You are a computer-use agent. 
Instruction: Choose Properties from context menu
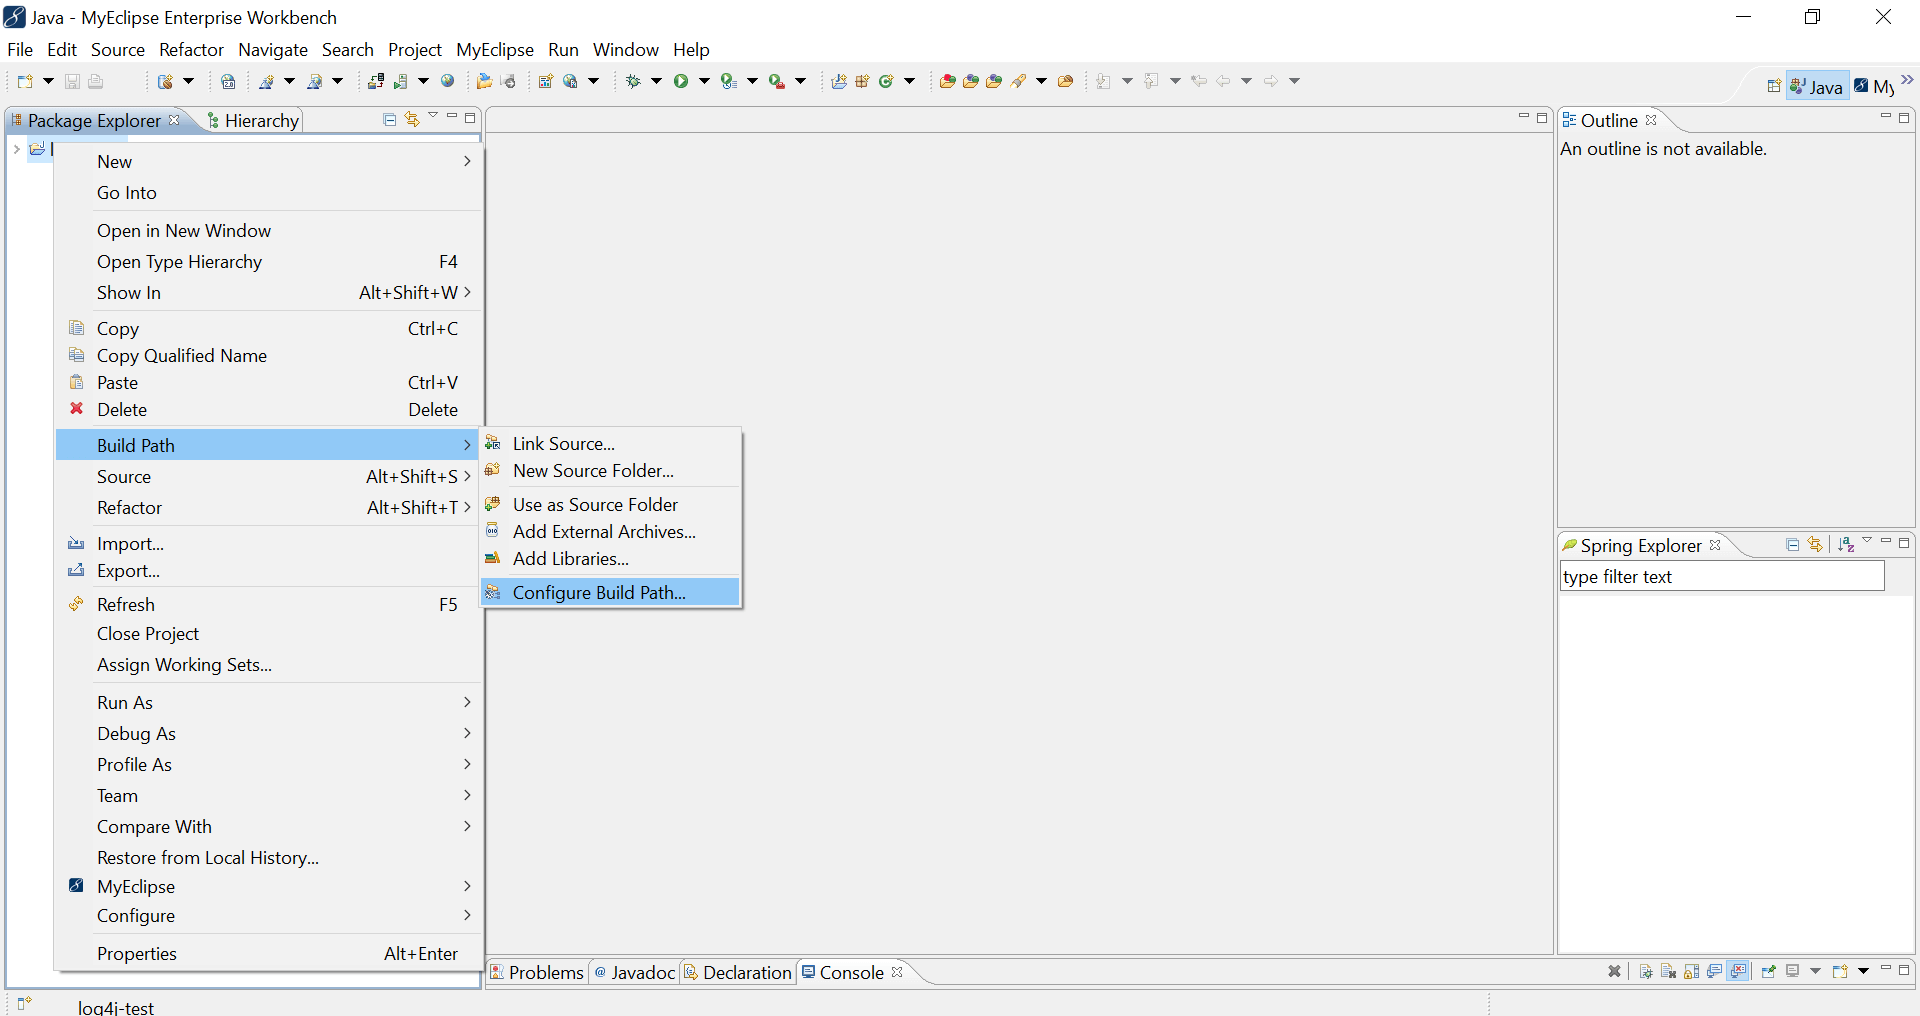(x=269, y=953)
